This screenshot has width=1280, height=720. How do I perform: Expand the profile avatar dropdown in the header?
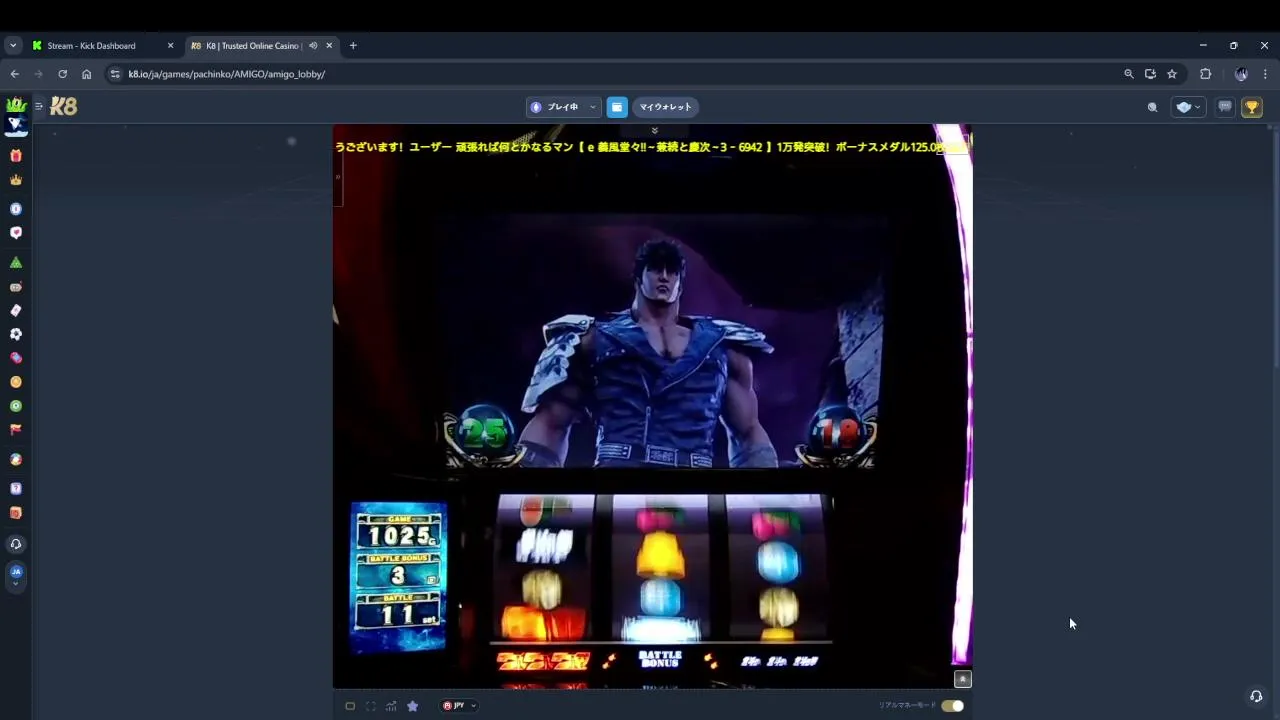pyautogui.click(x=1188, y=107)
